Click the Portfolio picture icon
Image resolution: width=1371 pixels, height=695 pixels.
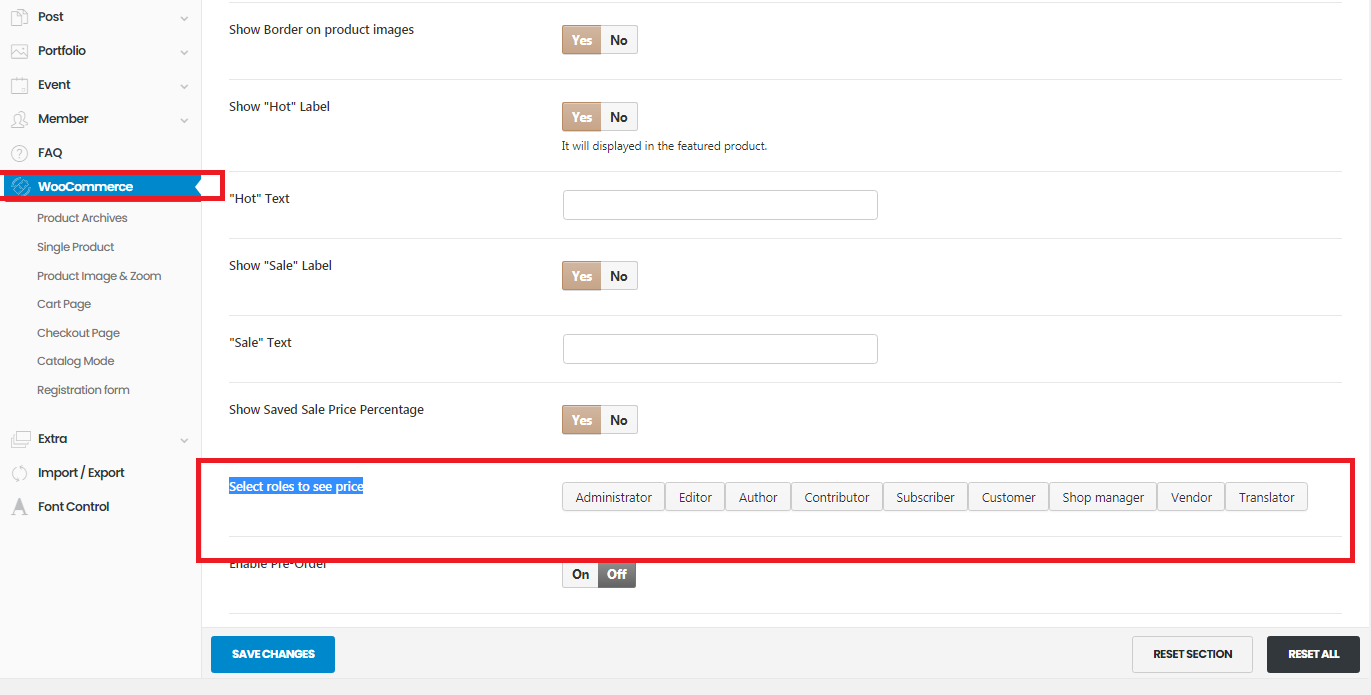point(19,51)
